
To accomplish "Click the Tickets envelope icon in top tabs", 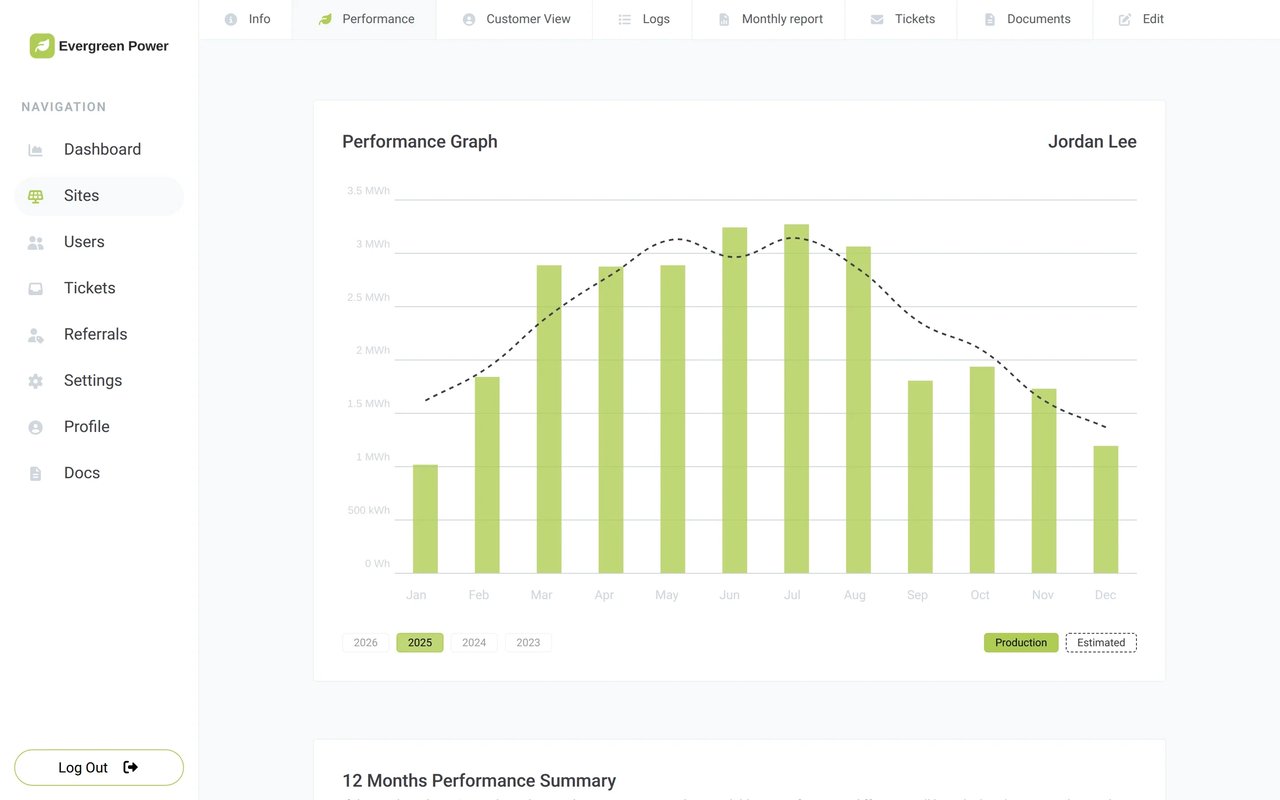I will pyautogui.click(x=877, y=19).
